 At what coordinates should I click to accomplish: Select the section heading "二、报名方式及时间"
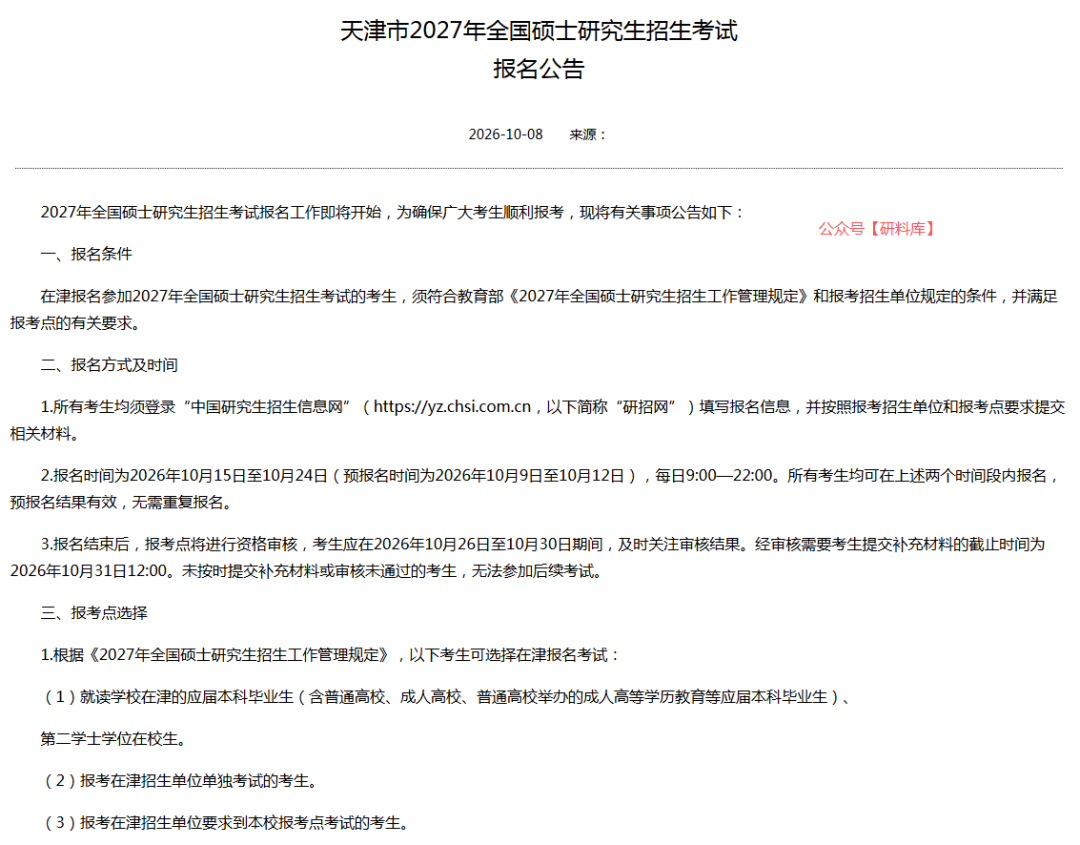(x=109, y=365)
